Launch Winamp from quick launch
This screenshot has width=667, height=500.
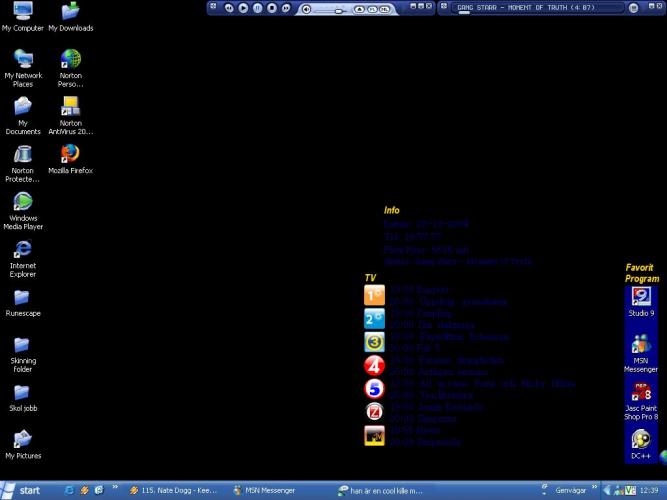point(84,490)
